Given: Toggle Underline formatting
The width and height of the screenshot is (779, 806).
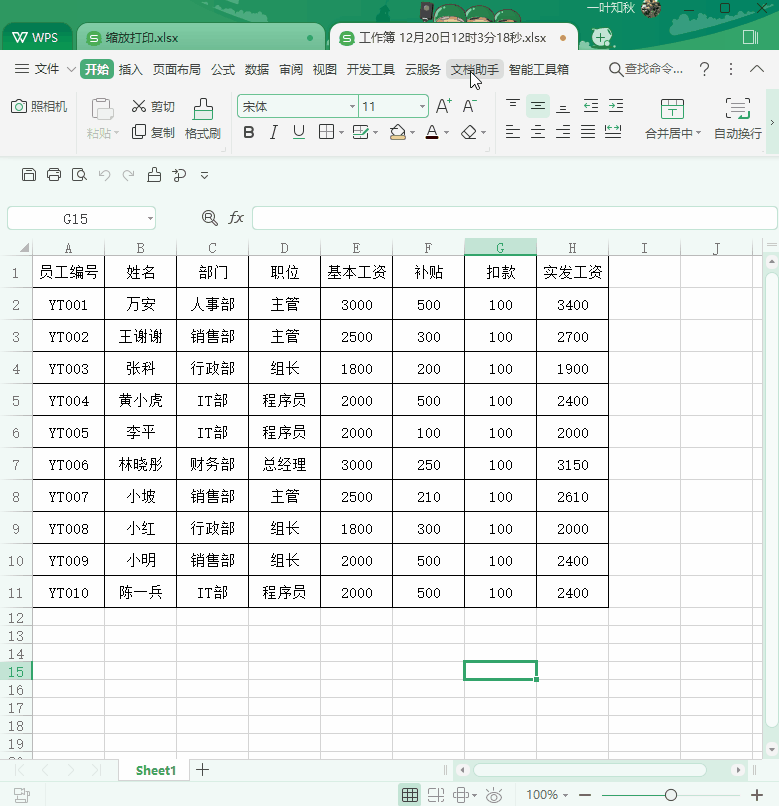Looking at the screenshot, I should 299,133.
